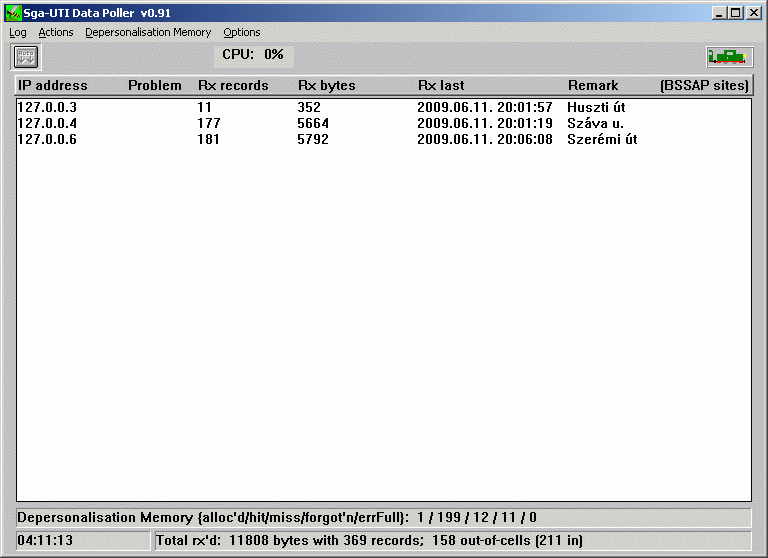Click the green train icon

(729, 56)
